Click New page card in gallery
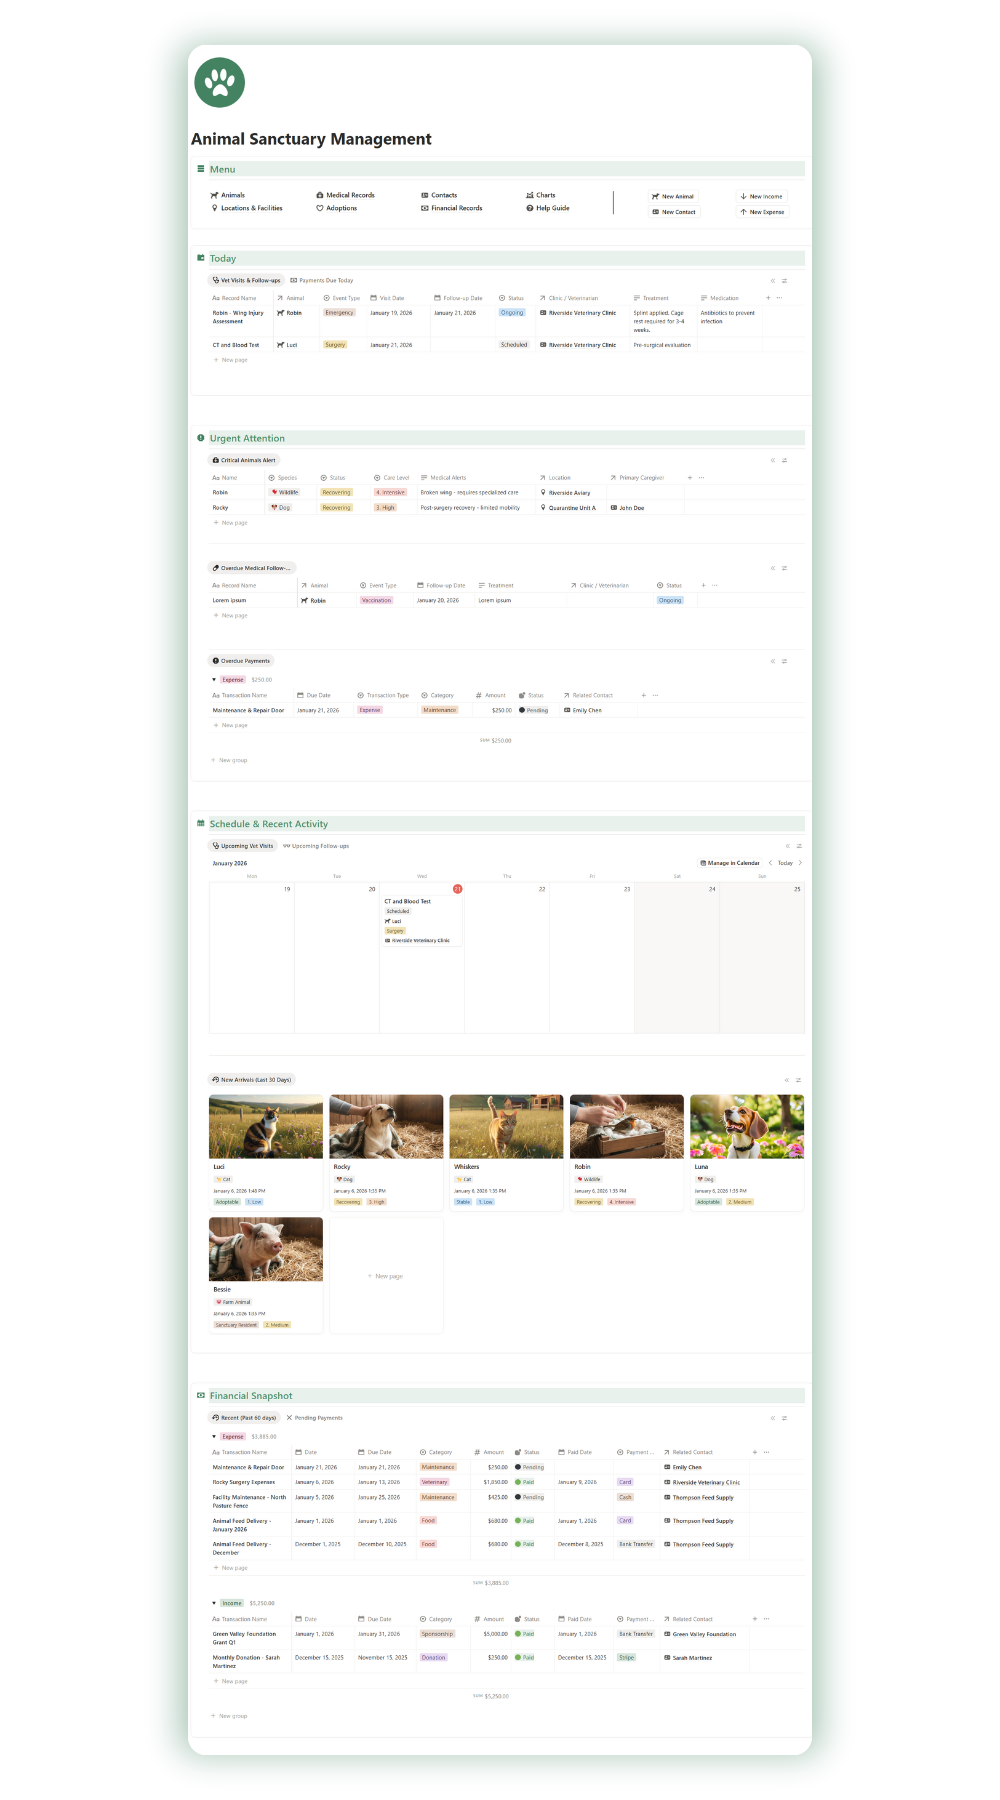1000x1800 pixels. pos(386,1276)
